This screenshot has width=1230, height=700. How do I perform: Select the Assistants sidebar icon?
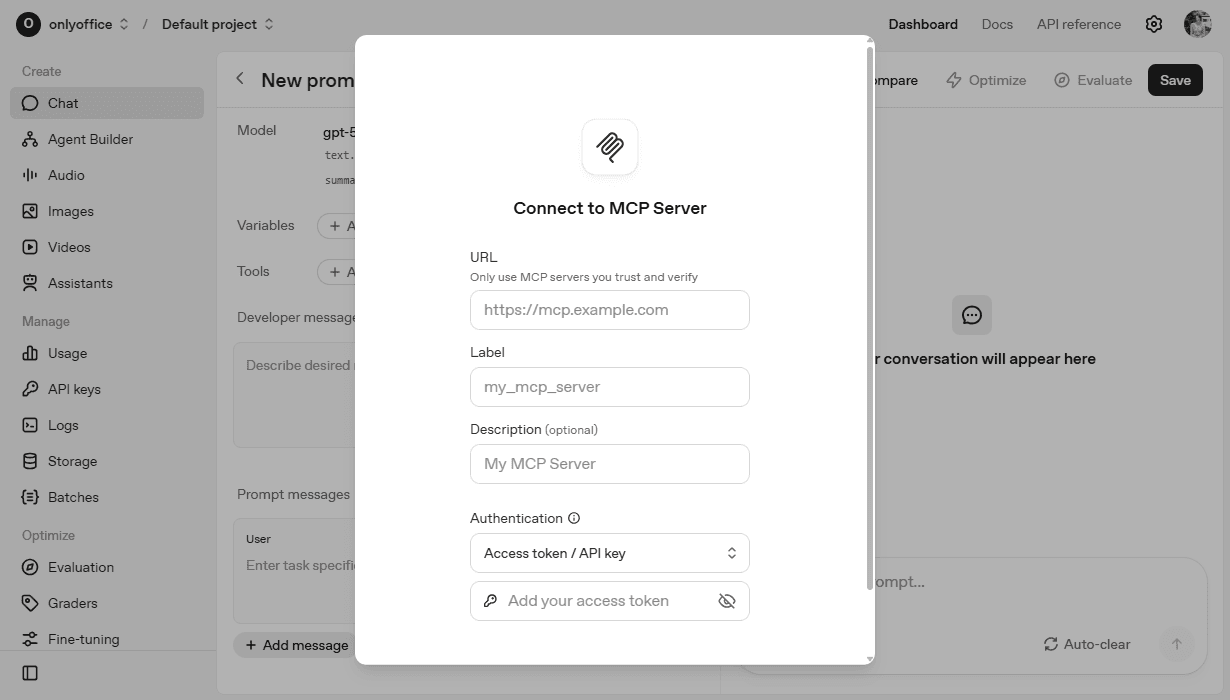tap(78, 283)
